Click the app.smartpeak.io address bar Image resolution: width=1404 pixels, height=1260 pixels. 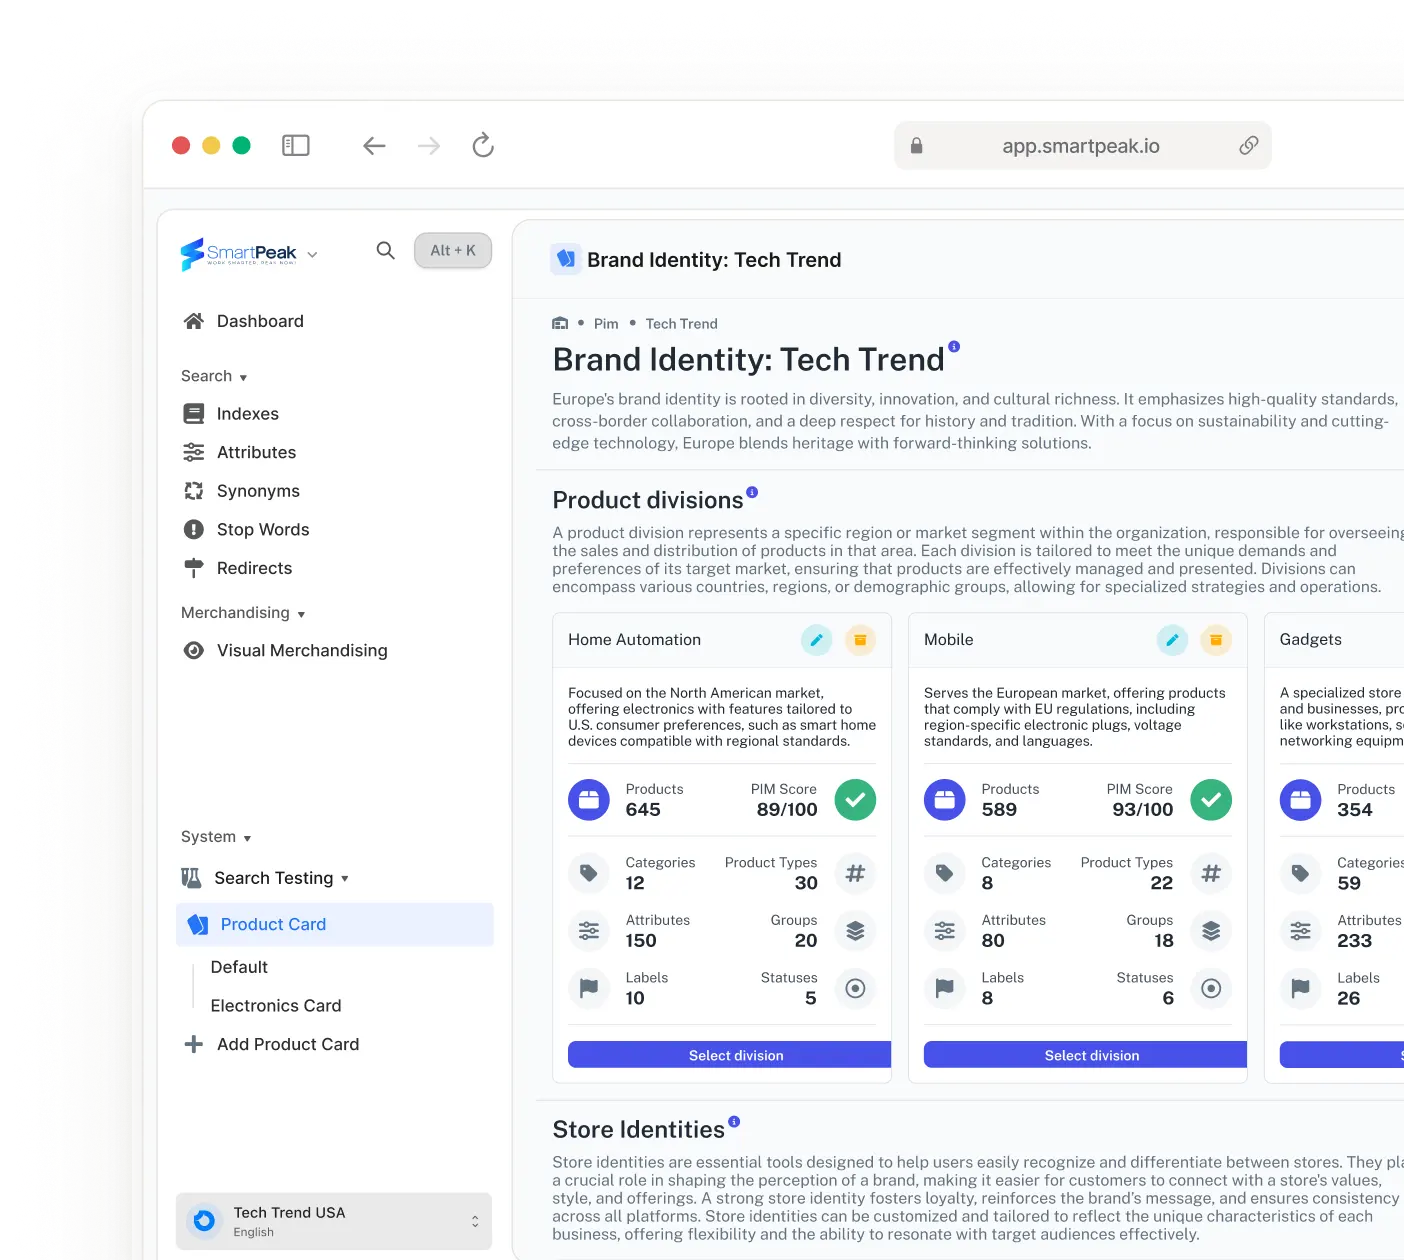[x=1080, y=145]
